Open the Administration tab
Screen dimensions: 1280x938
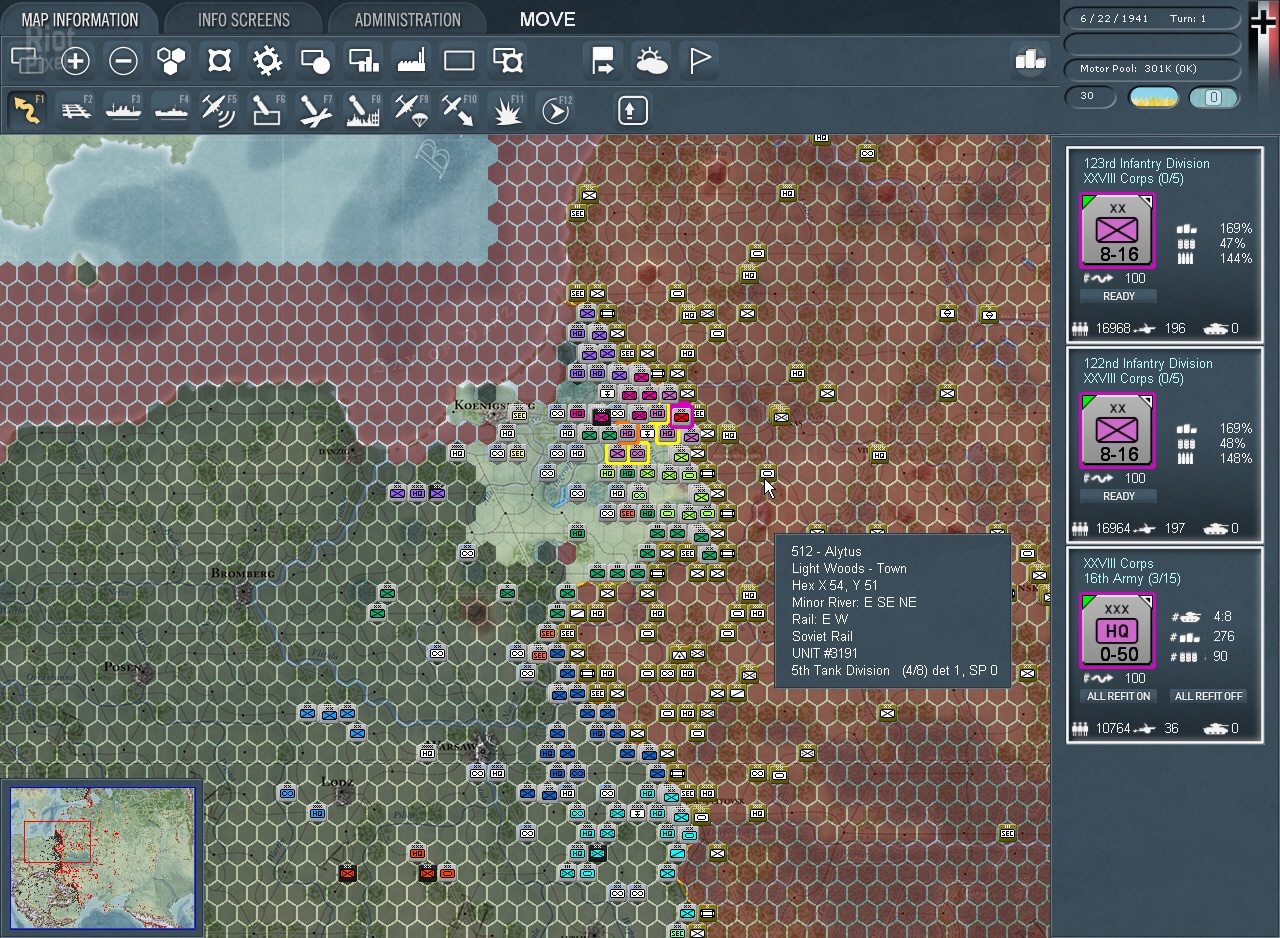[x=407, y=20]
